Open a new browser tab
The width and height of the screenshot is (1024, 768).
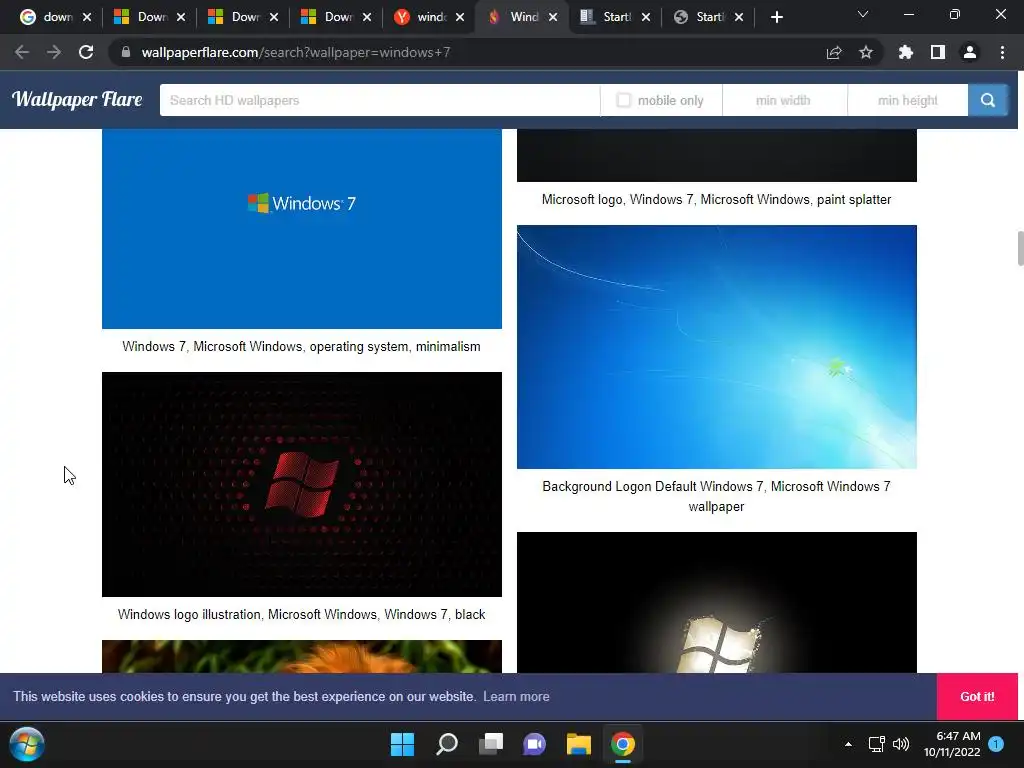point(776,17)
